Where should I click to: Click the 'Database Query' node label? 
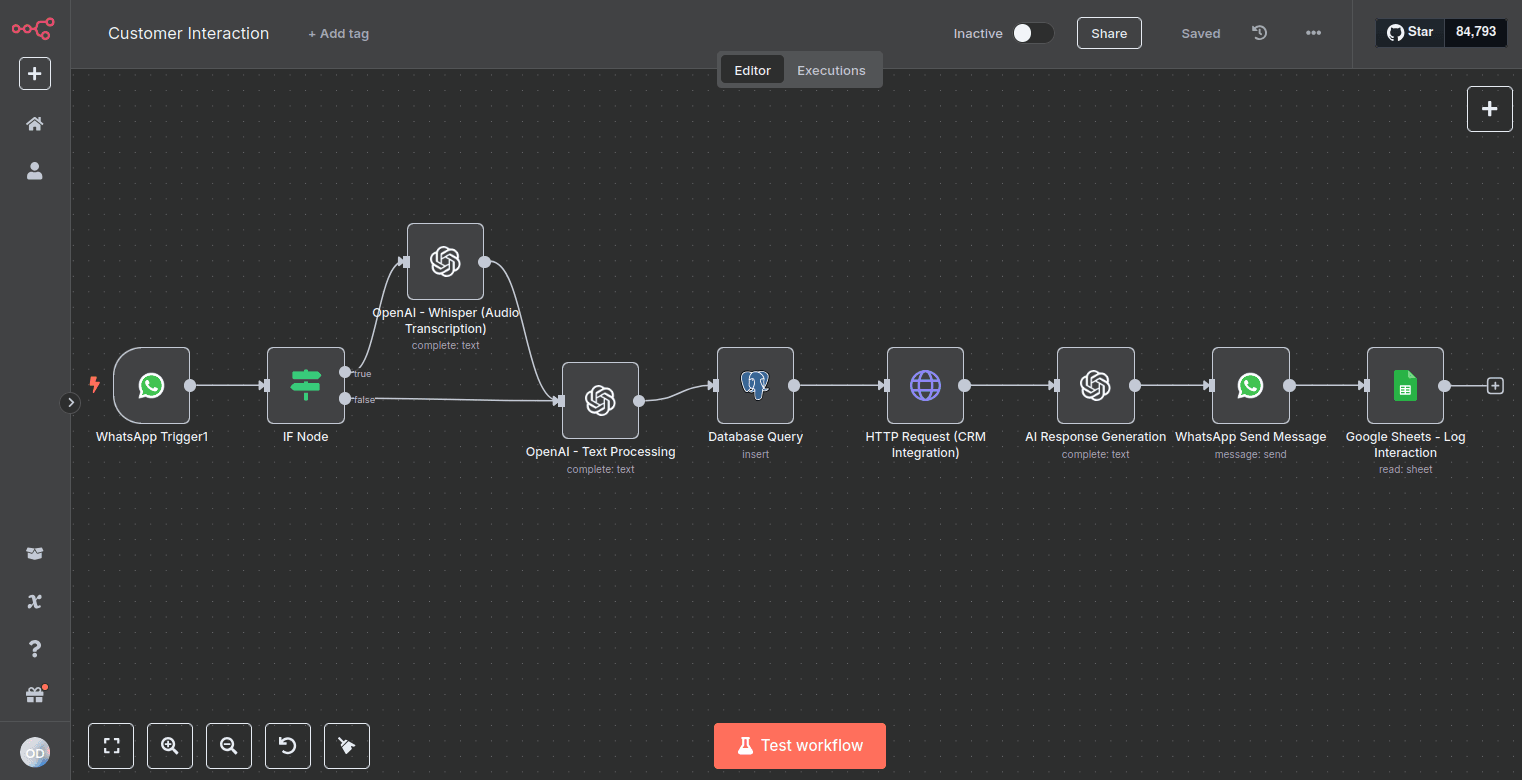coord(755,437)
